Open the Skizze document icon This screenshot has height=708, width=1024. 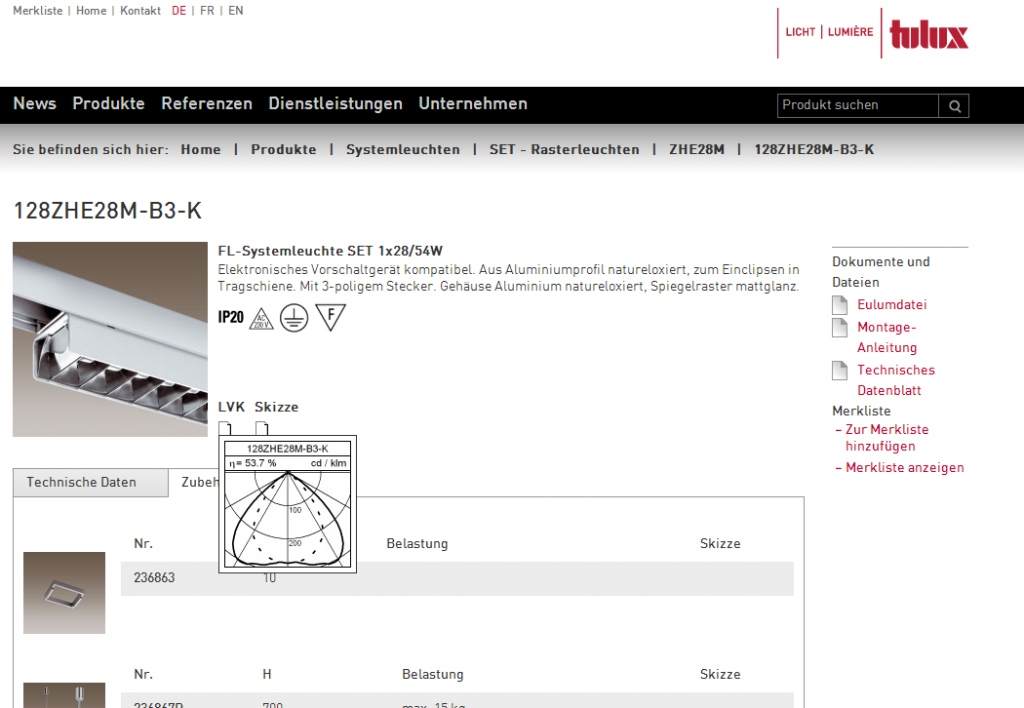(x=261, y=429)
